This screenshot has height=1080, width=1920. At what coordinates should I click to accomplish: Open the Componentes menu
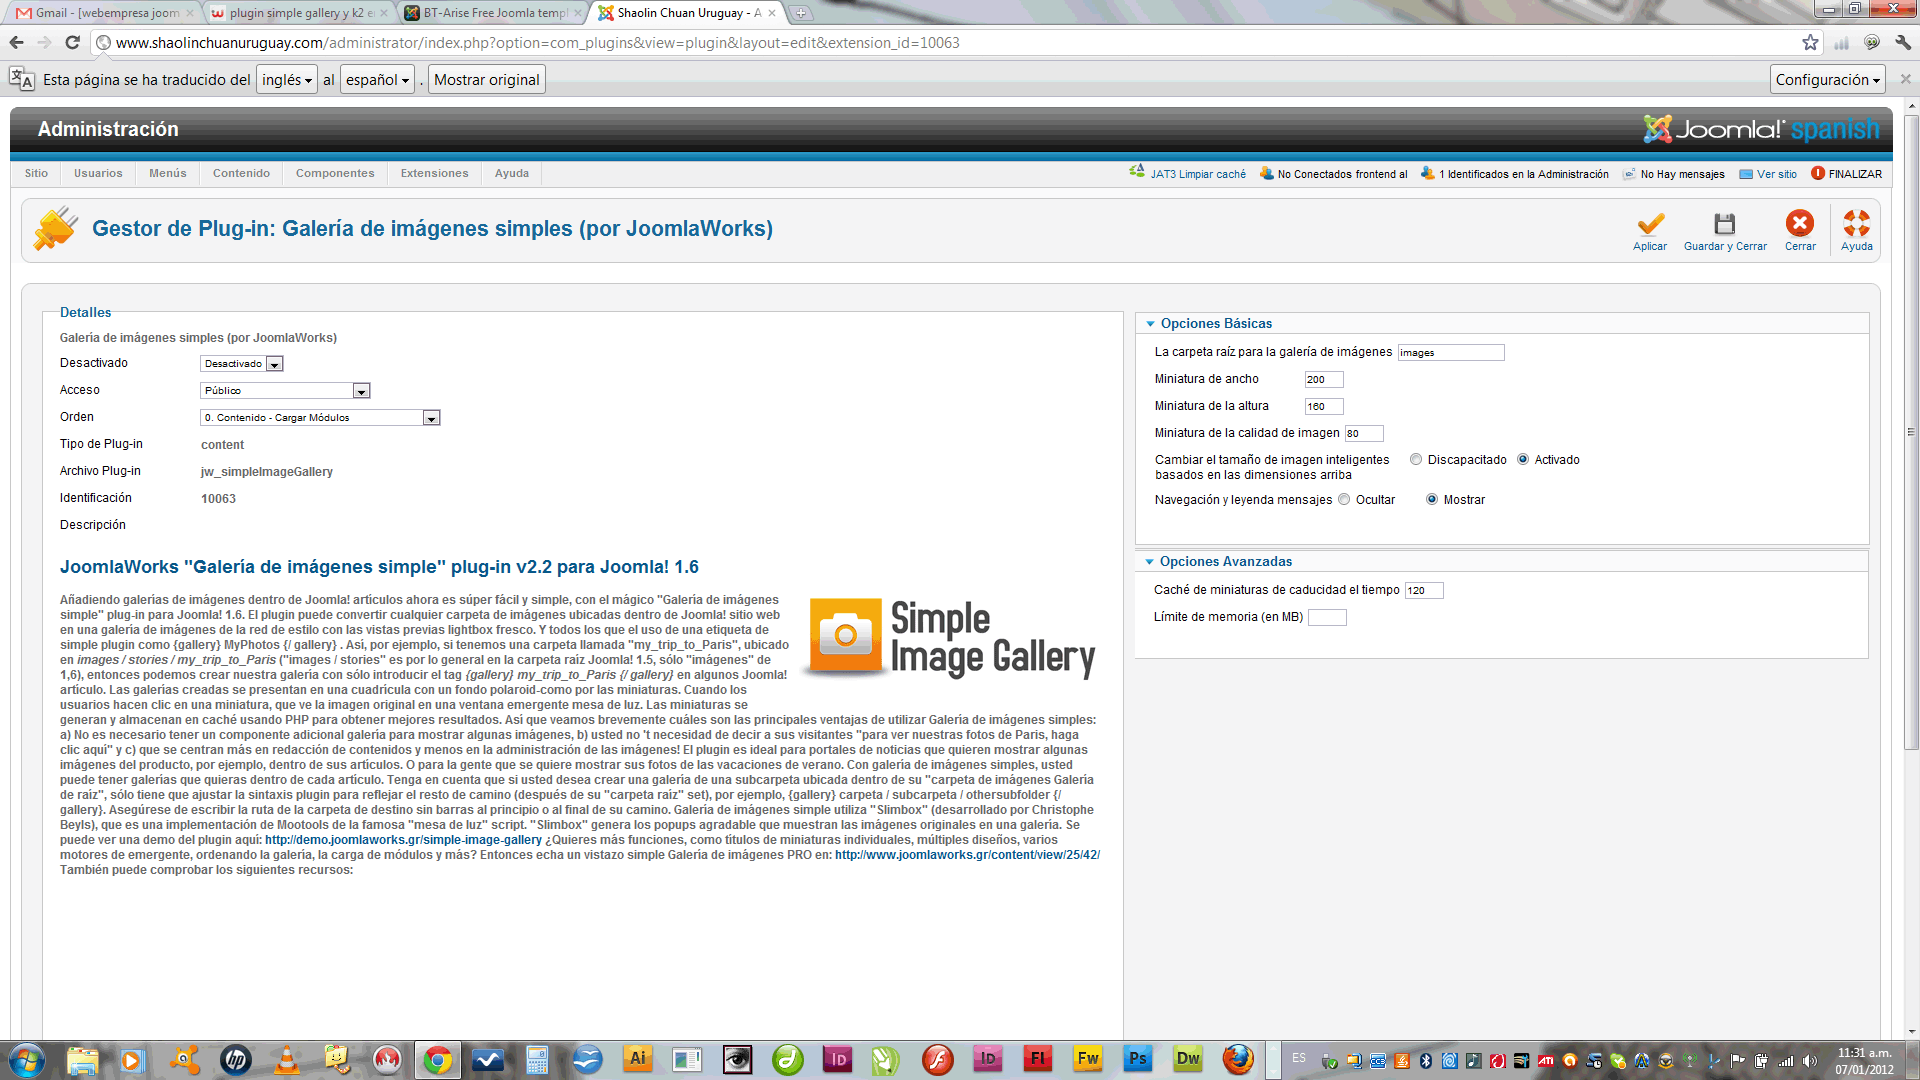coord(335,173)
